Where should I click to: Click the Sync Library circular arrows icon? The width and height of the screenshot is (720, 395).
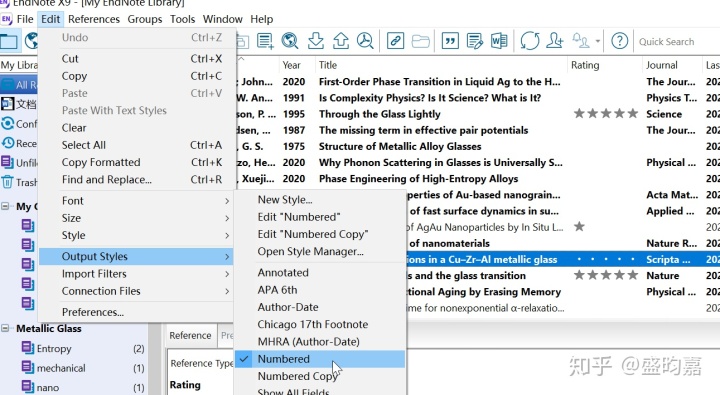(529, 41)
